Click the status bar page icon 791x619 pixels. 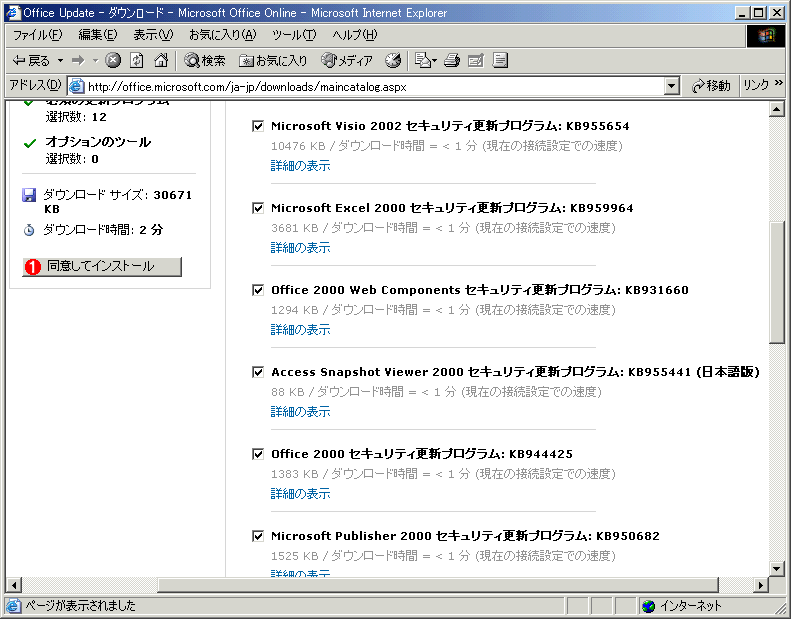click(x=14, y=605)
